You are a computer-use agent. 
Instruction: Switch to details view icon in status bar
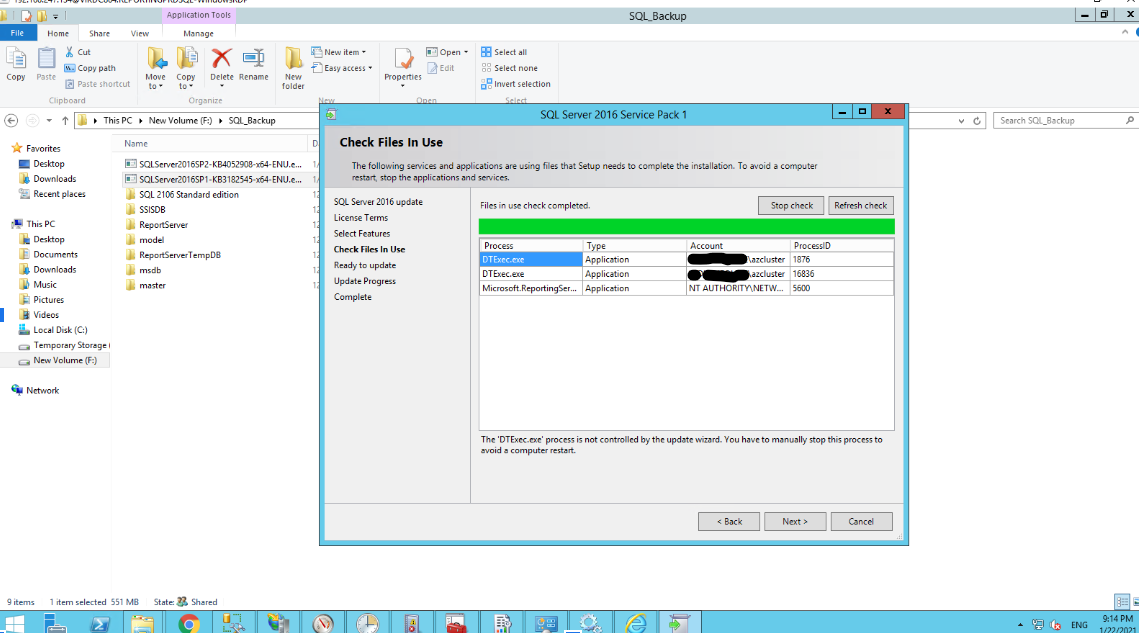[1122, 602]
